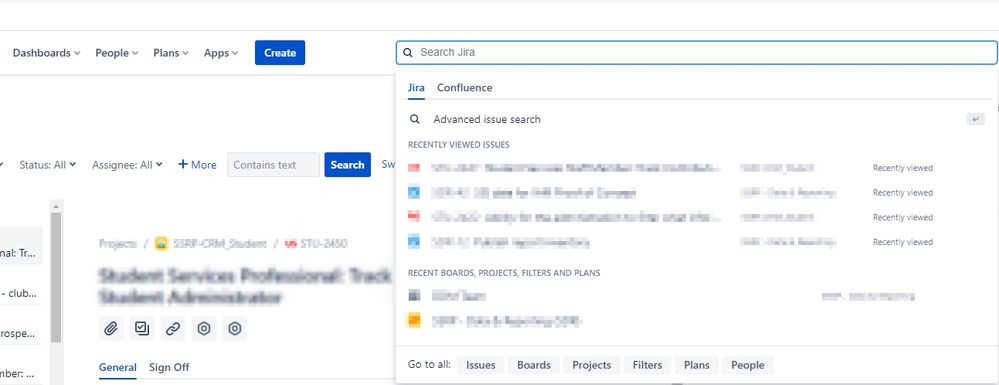Click the yellow project icon in the breadcrumb
The image size is (999, 385).
point(161,243)
